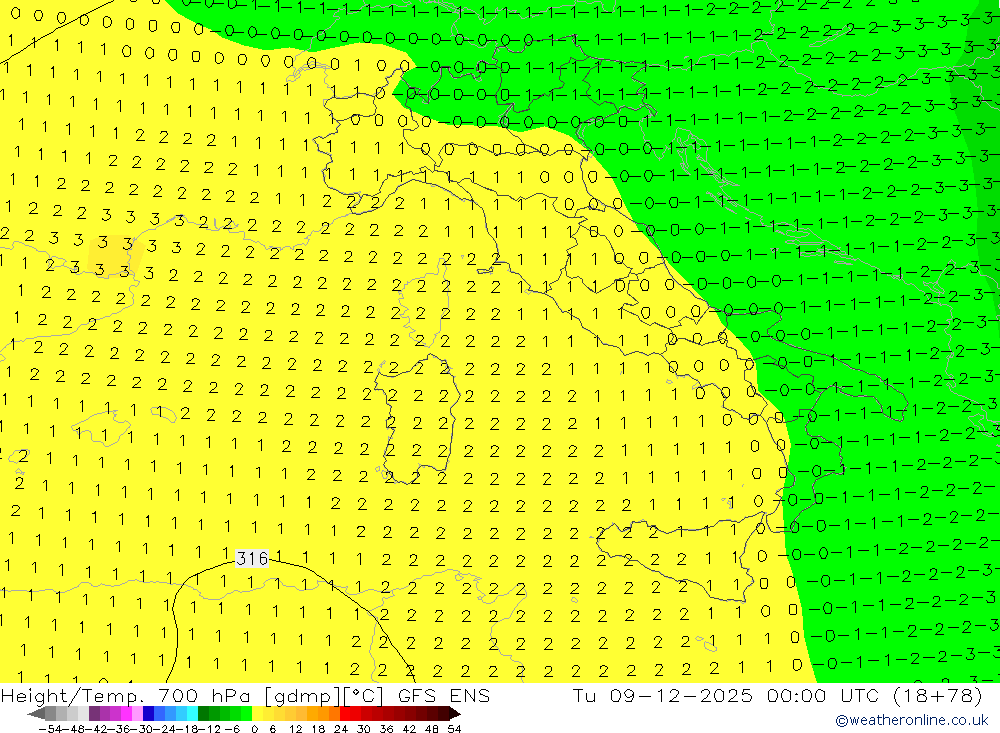Click the '[°C]' unit label
Viewport: 1000px width, 733px height.
pyautogui.click(x=364, y=696)
